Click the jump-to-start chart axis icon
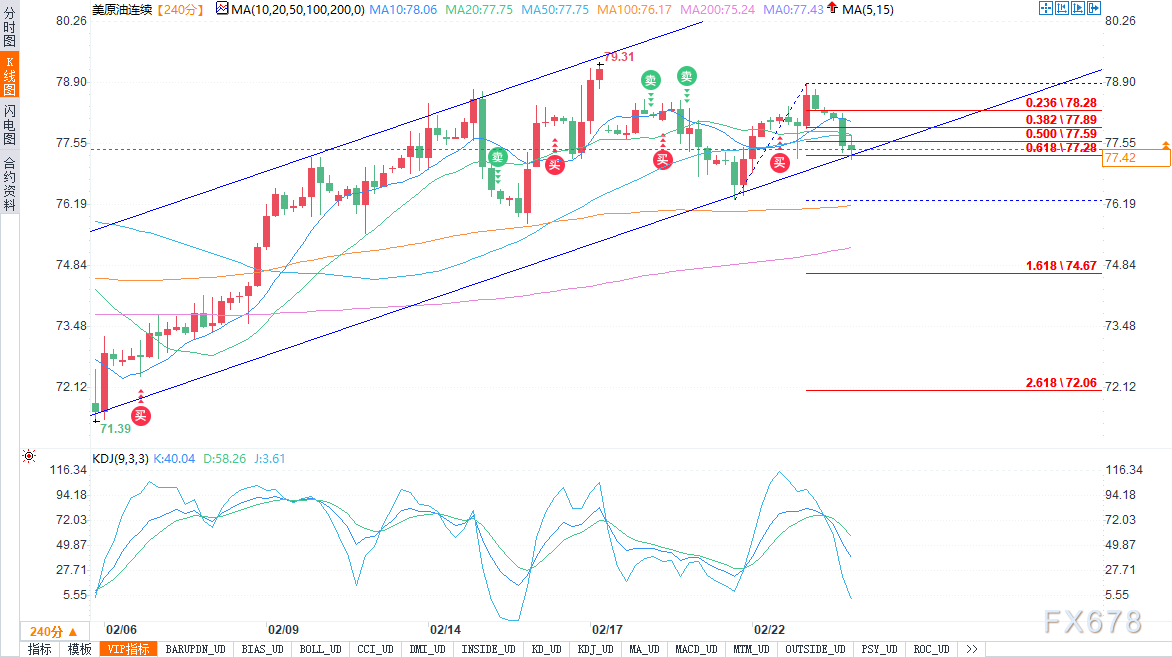 click(x=1061, y=8)
